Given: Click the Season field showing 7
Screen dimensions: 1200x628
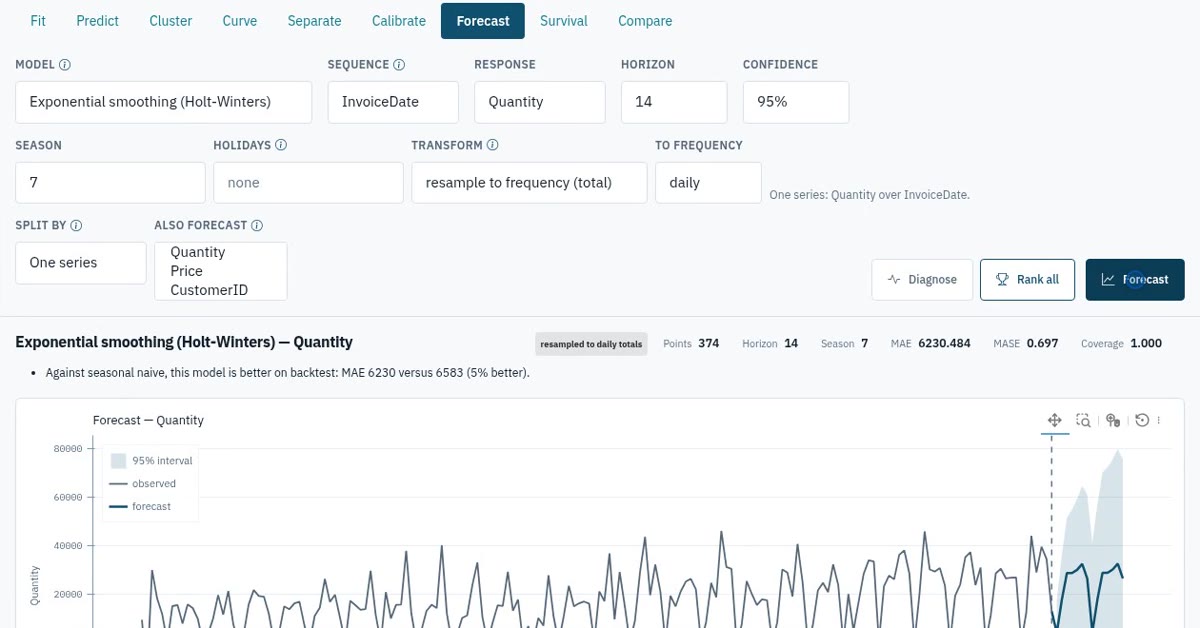Looking at the screenshot, I should coord(110,183).
